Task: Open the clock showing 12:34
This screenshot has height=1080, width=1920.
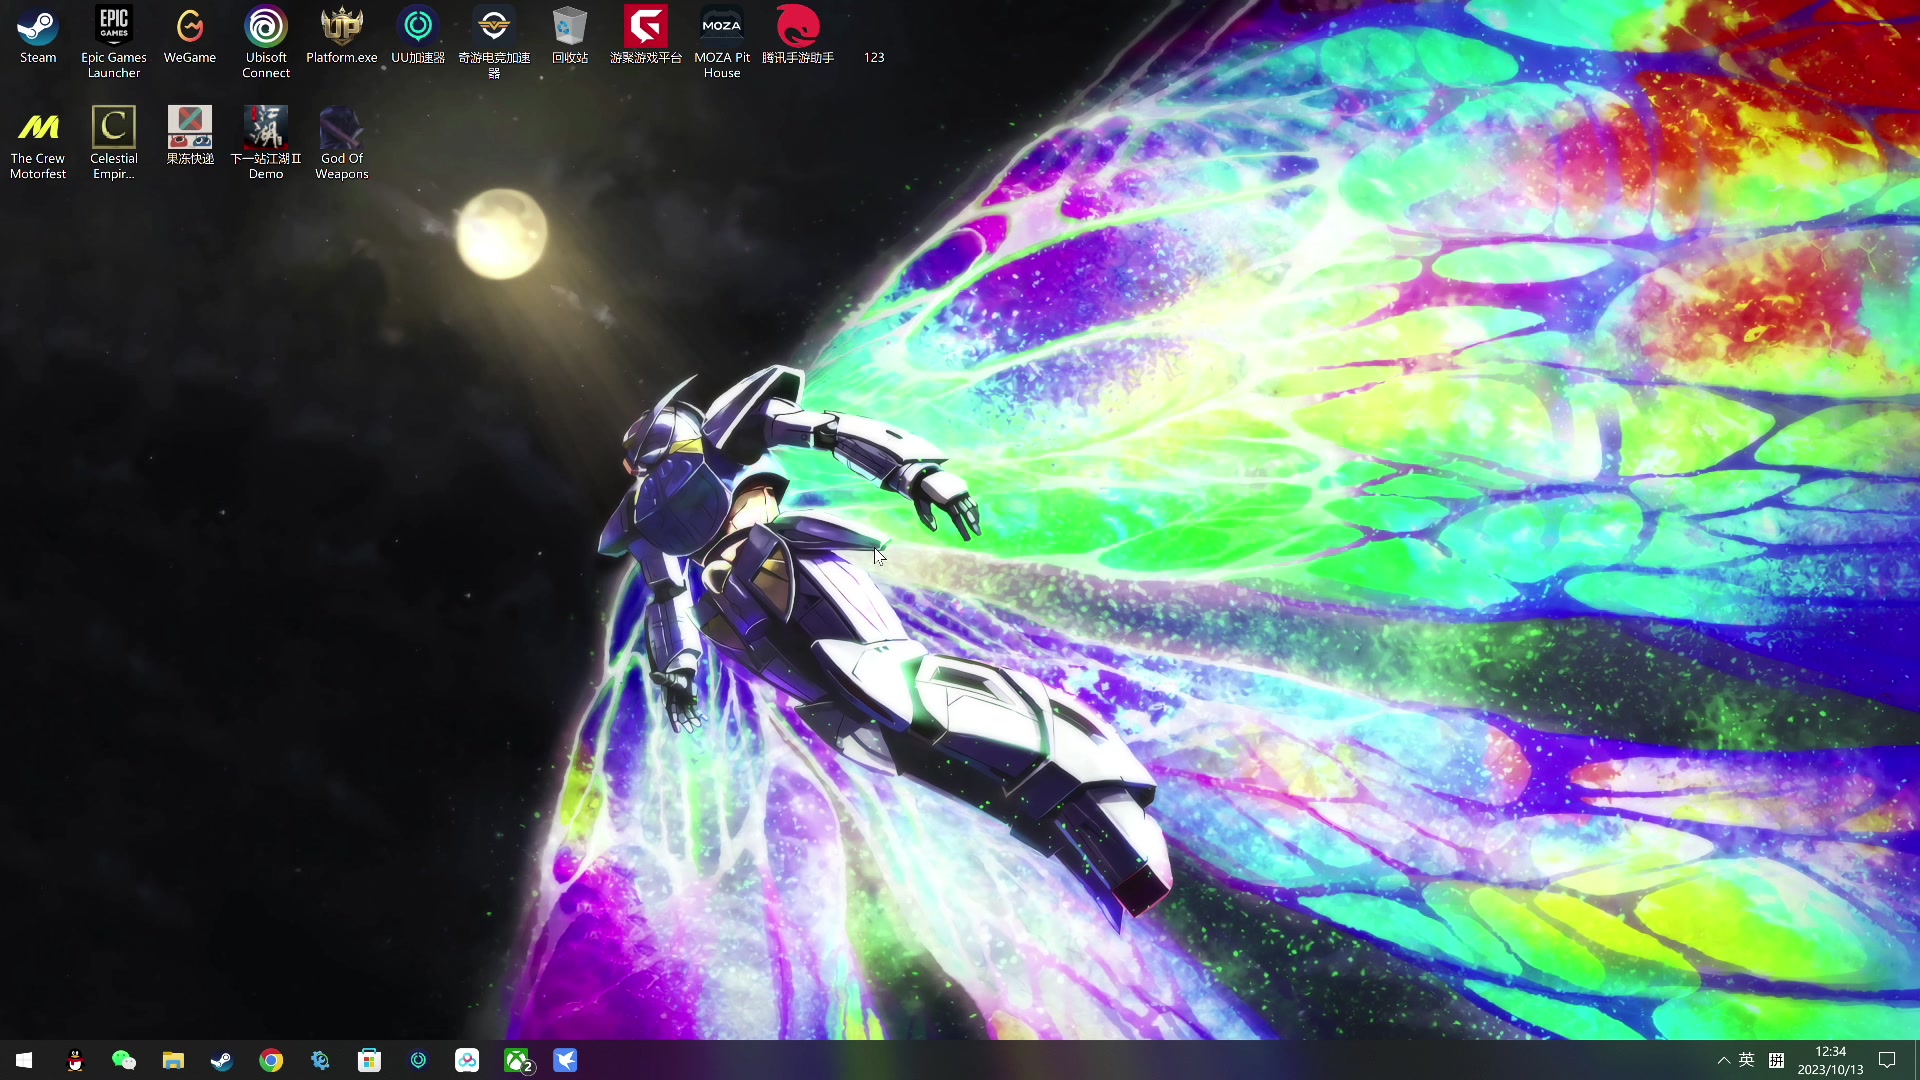Action: (x=1830, y=1060)
